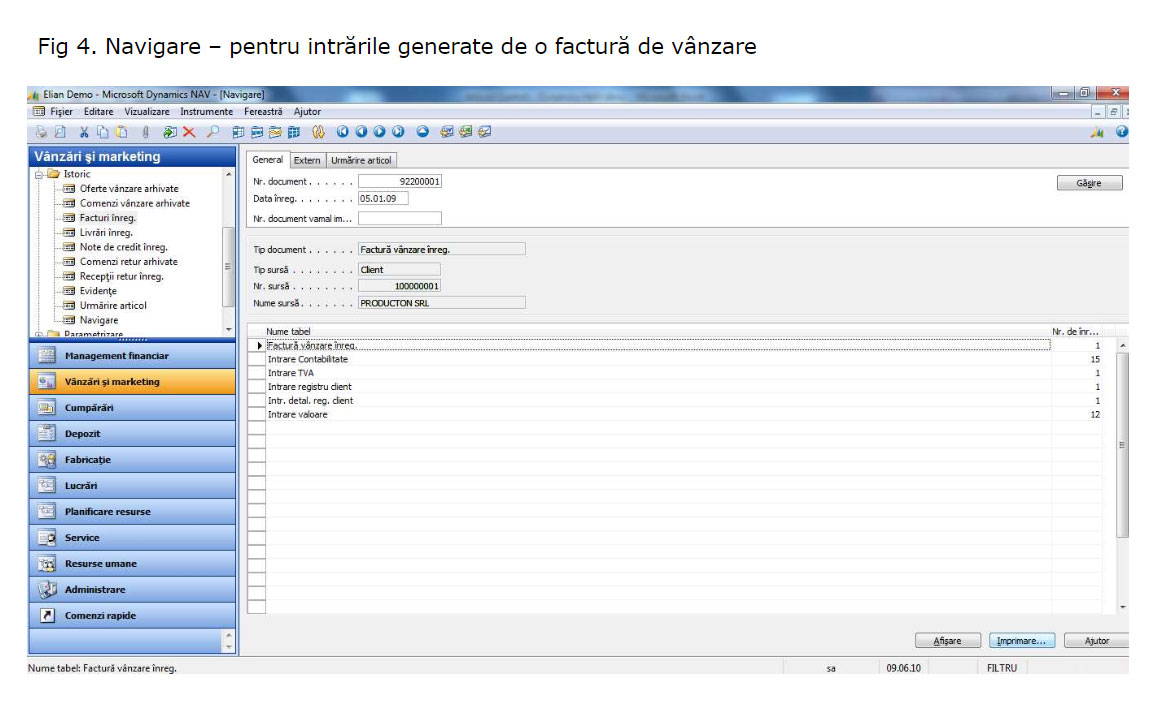Select the General tab

coord(268,160)
